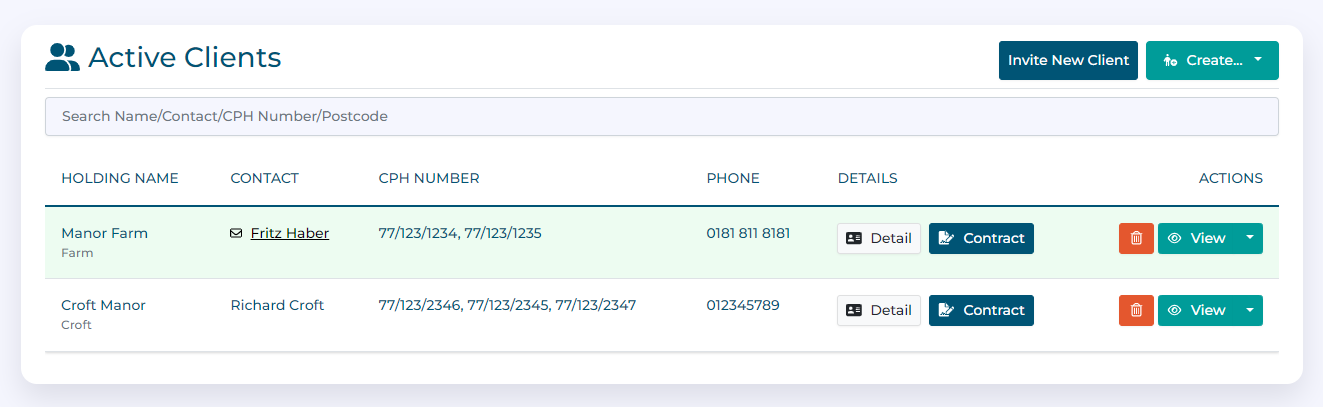Click the CPH Number column header
1323x407 pixels.
[429, 178]
